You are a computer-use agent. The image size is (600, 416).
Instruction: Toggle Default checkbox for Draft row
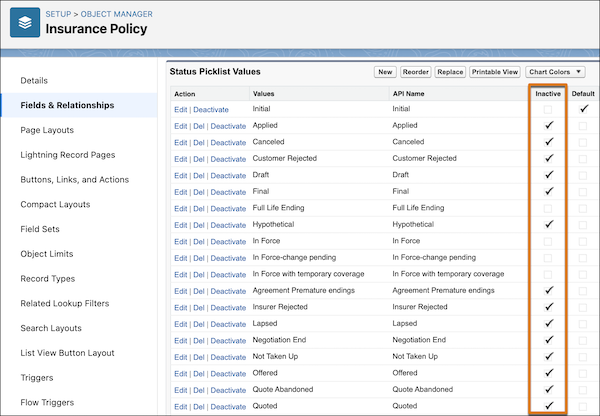tap(583, 176)
